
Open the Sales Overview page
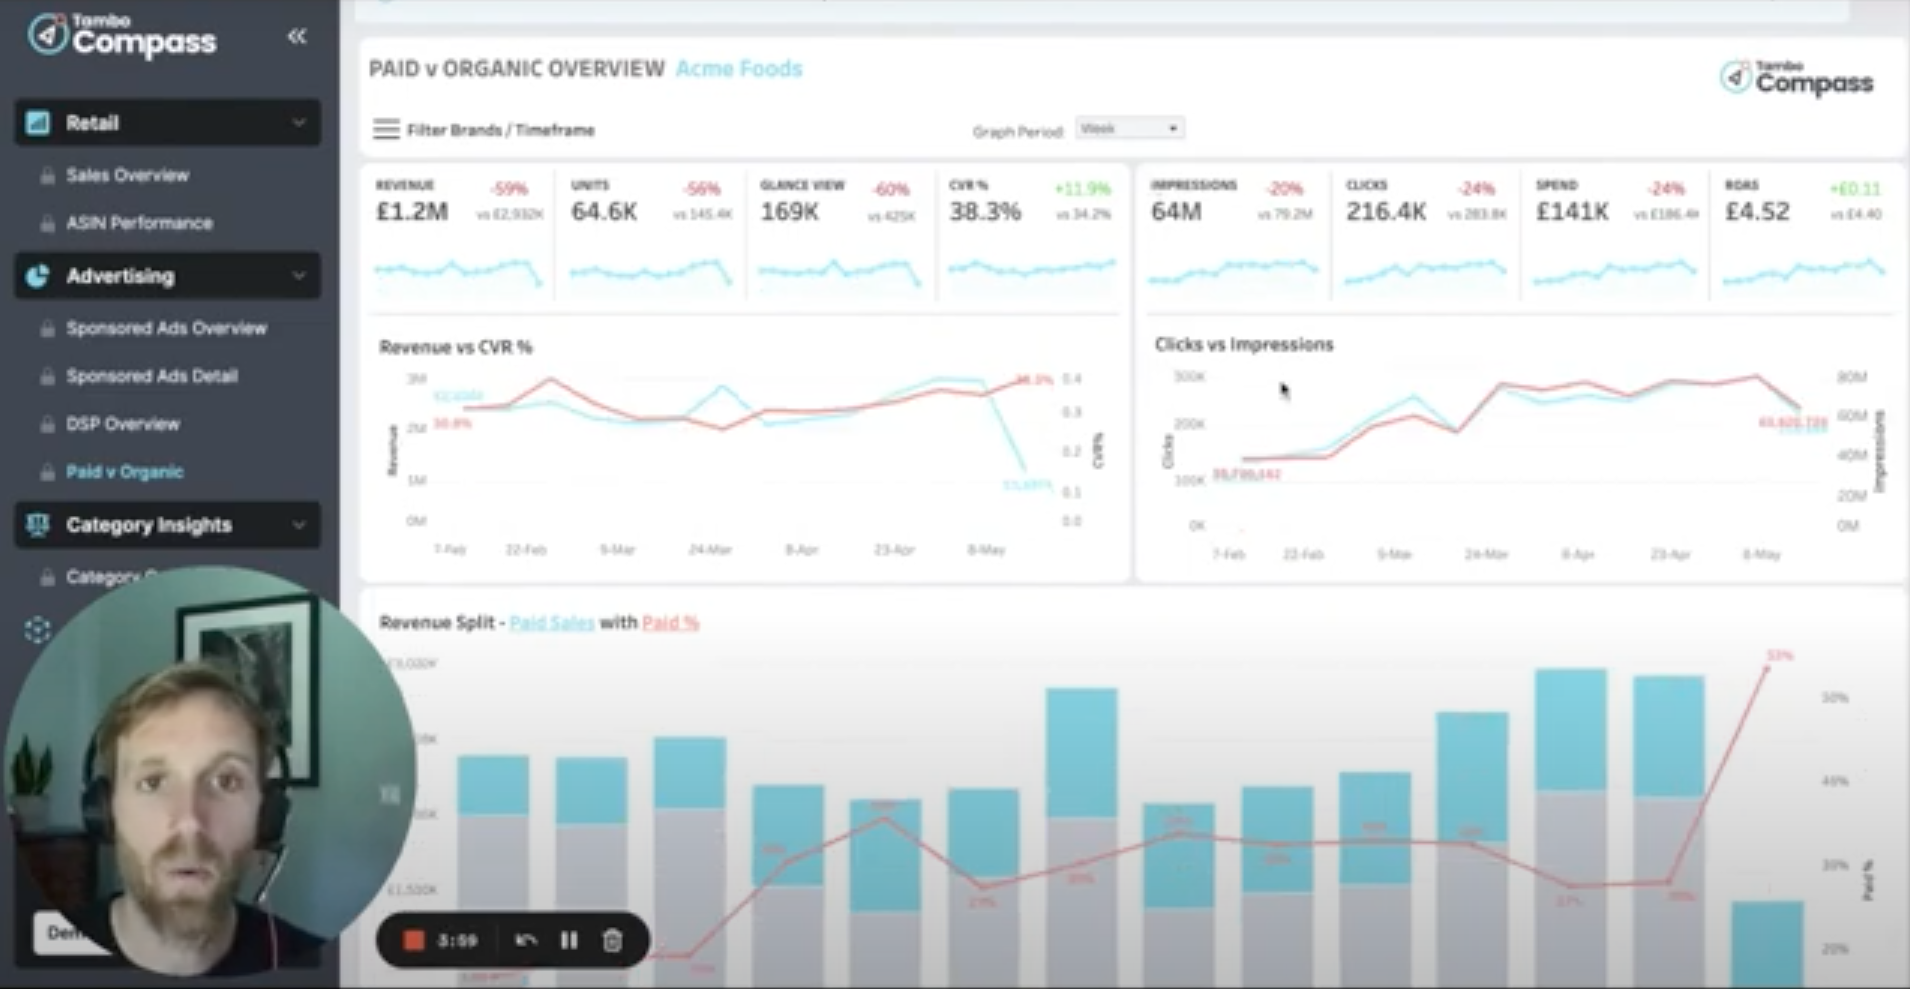[x=127, y=175]
